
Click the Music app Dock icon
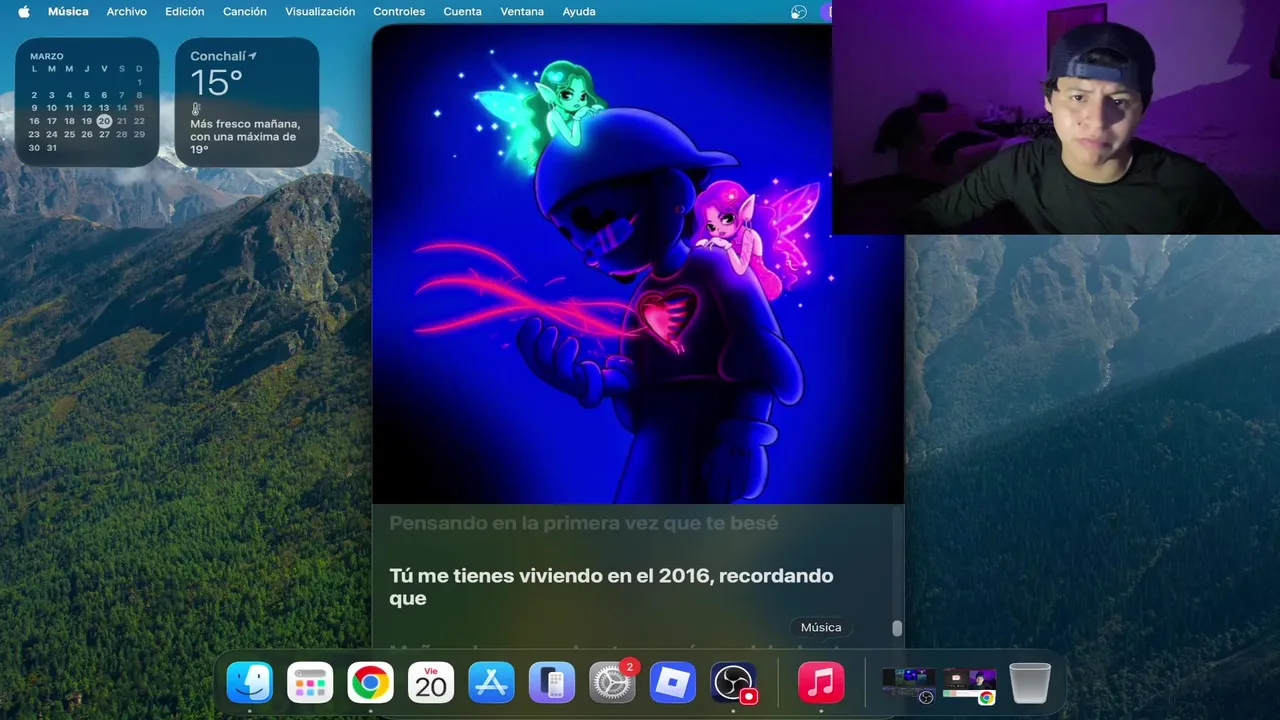point(821,684)
